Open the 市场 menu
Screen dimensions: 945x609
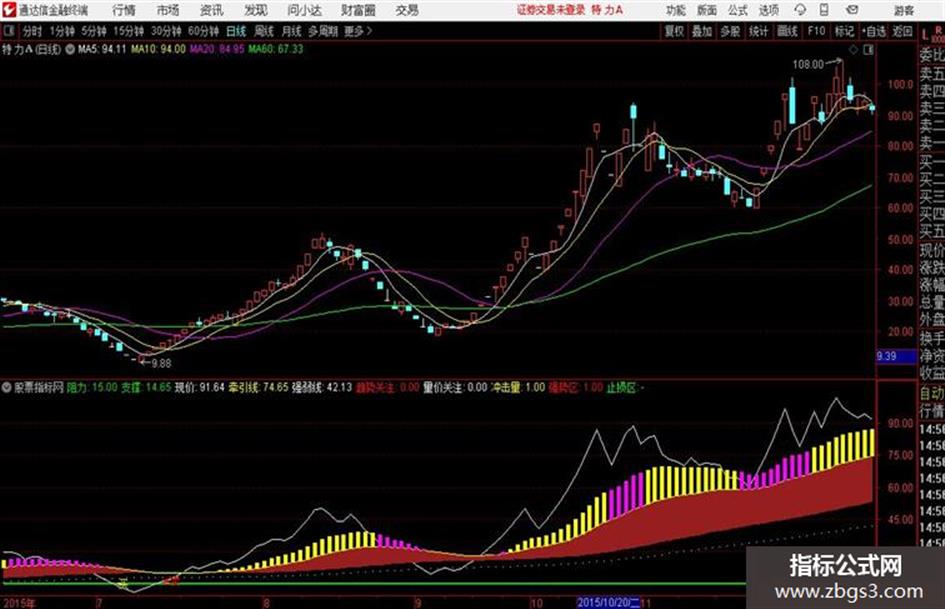[x=168, y=10]
